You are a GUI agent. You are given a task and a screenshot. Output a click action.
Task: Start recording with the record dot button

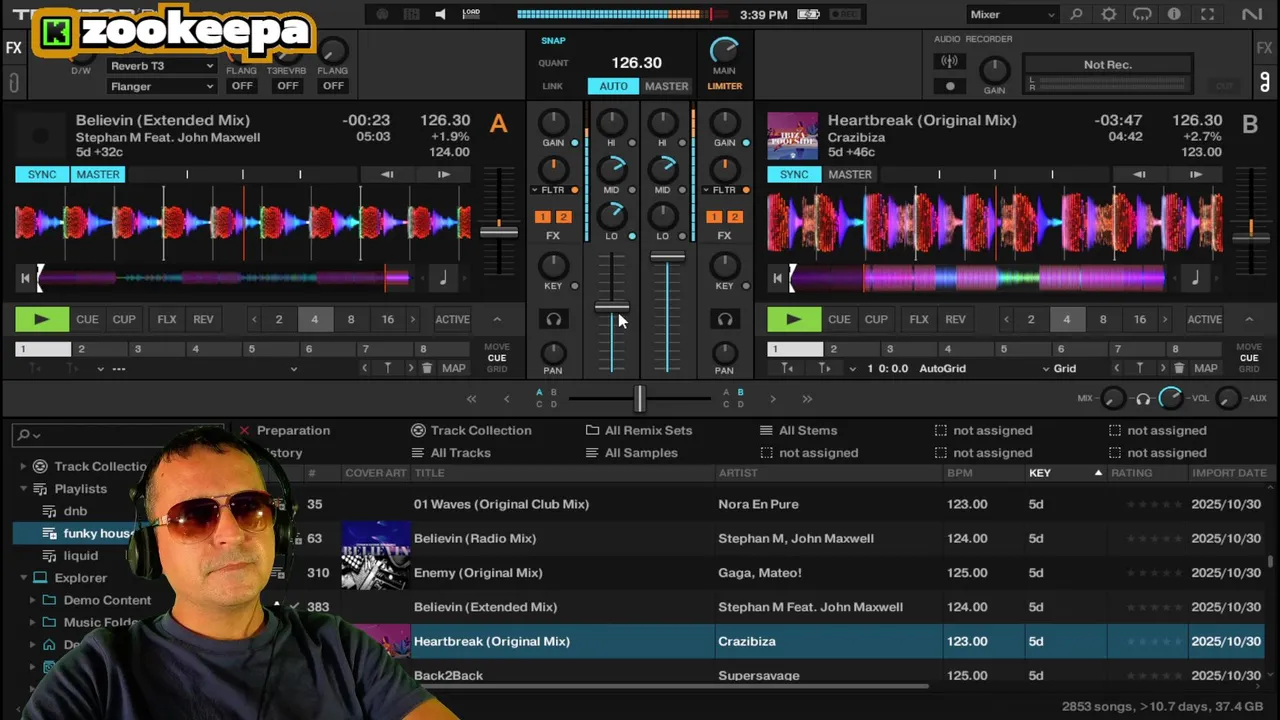pos(950,86)
